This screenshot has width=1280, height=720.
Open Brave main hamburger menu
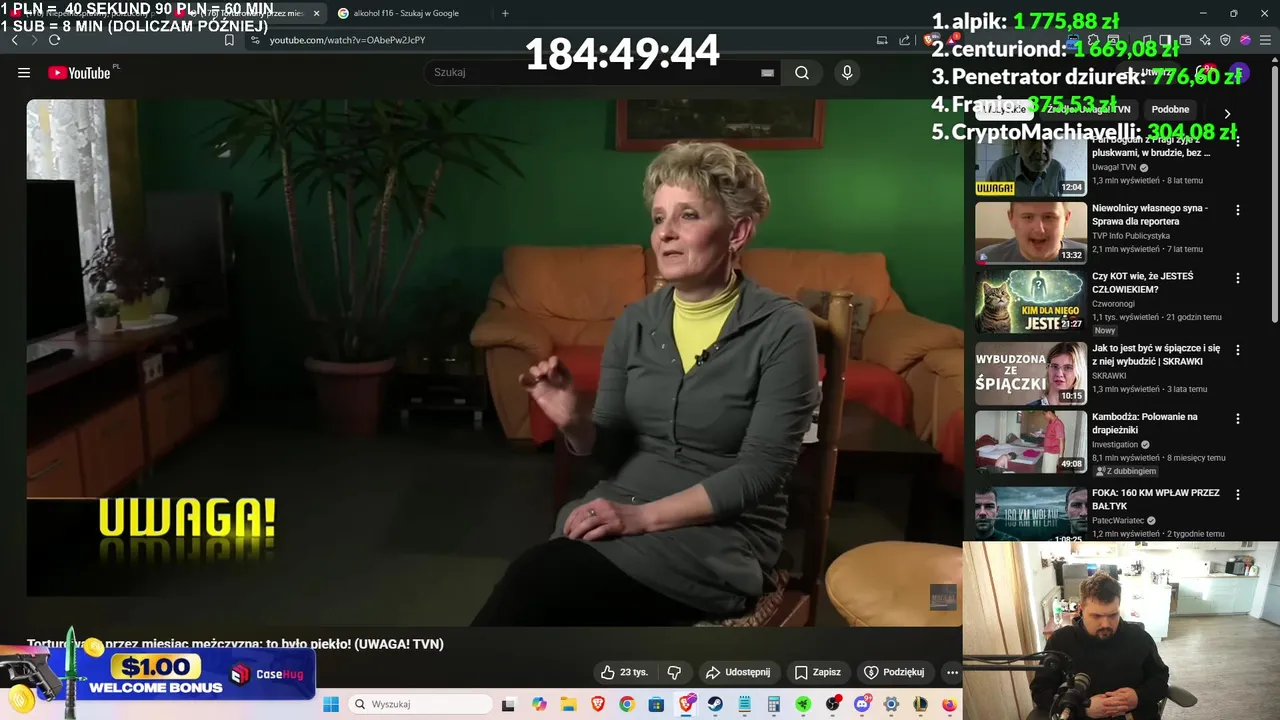coord(1265,40)
